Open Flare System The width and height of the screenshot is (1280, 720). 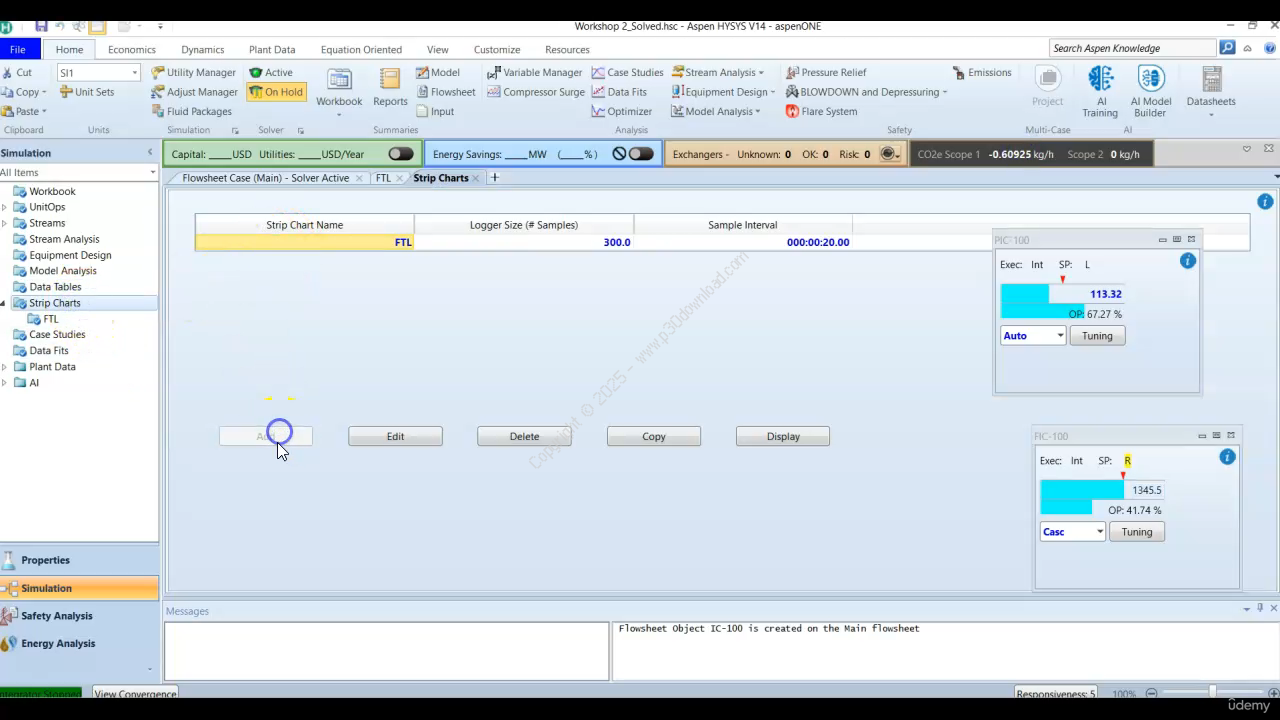tap(821, 111)
